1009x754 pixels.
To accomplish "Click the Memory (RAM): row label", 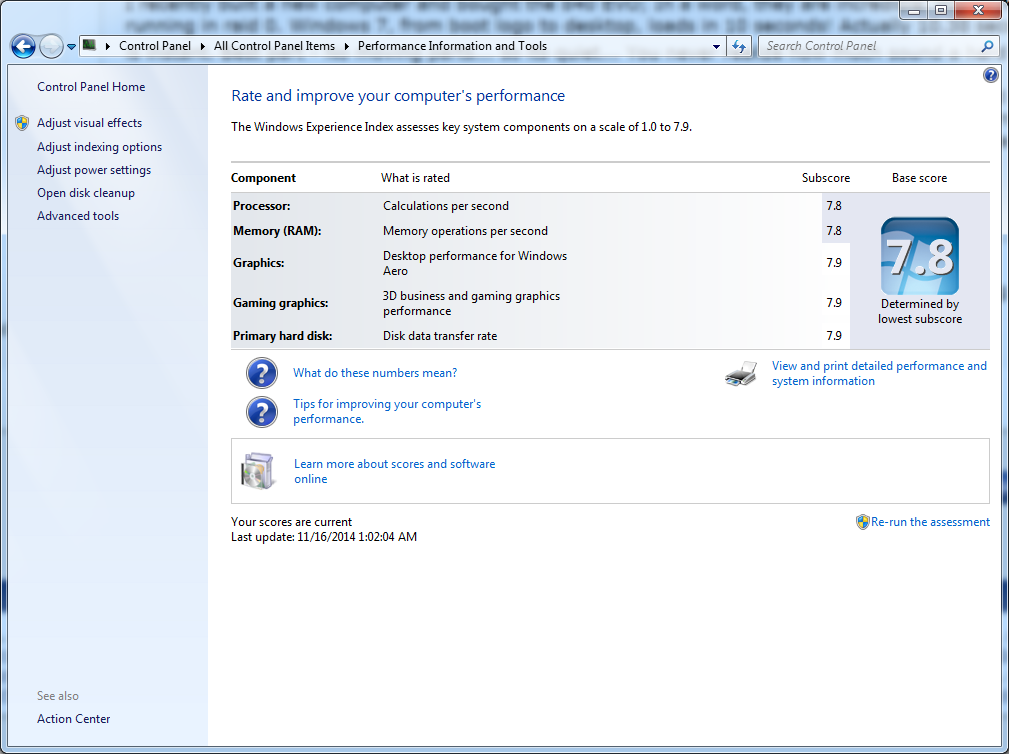I will point(277,231).
